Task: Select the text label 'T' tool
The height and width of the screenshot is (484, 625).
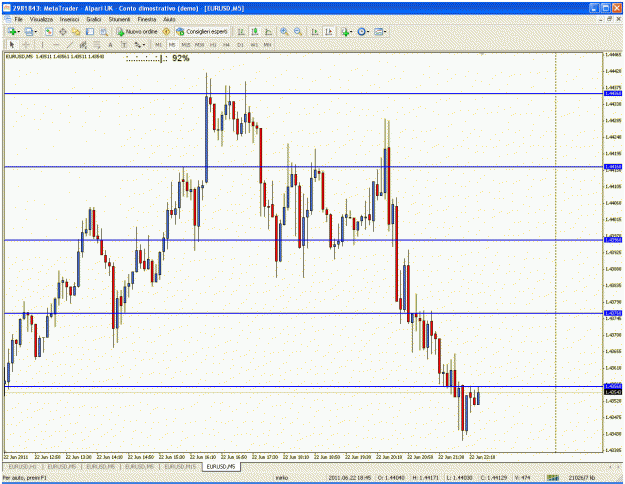Action: (124, 45)
